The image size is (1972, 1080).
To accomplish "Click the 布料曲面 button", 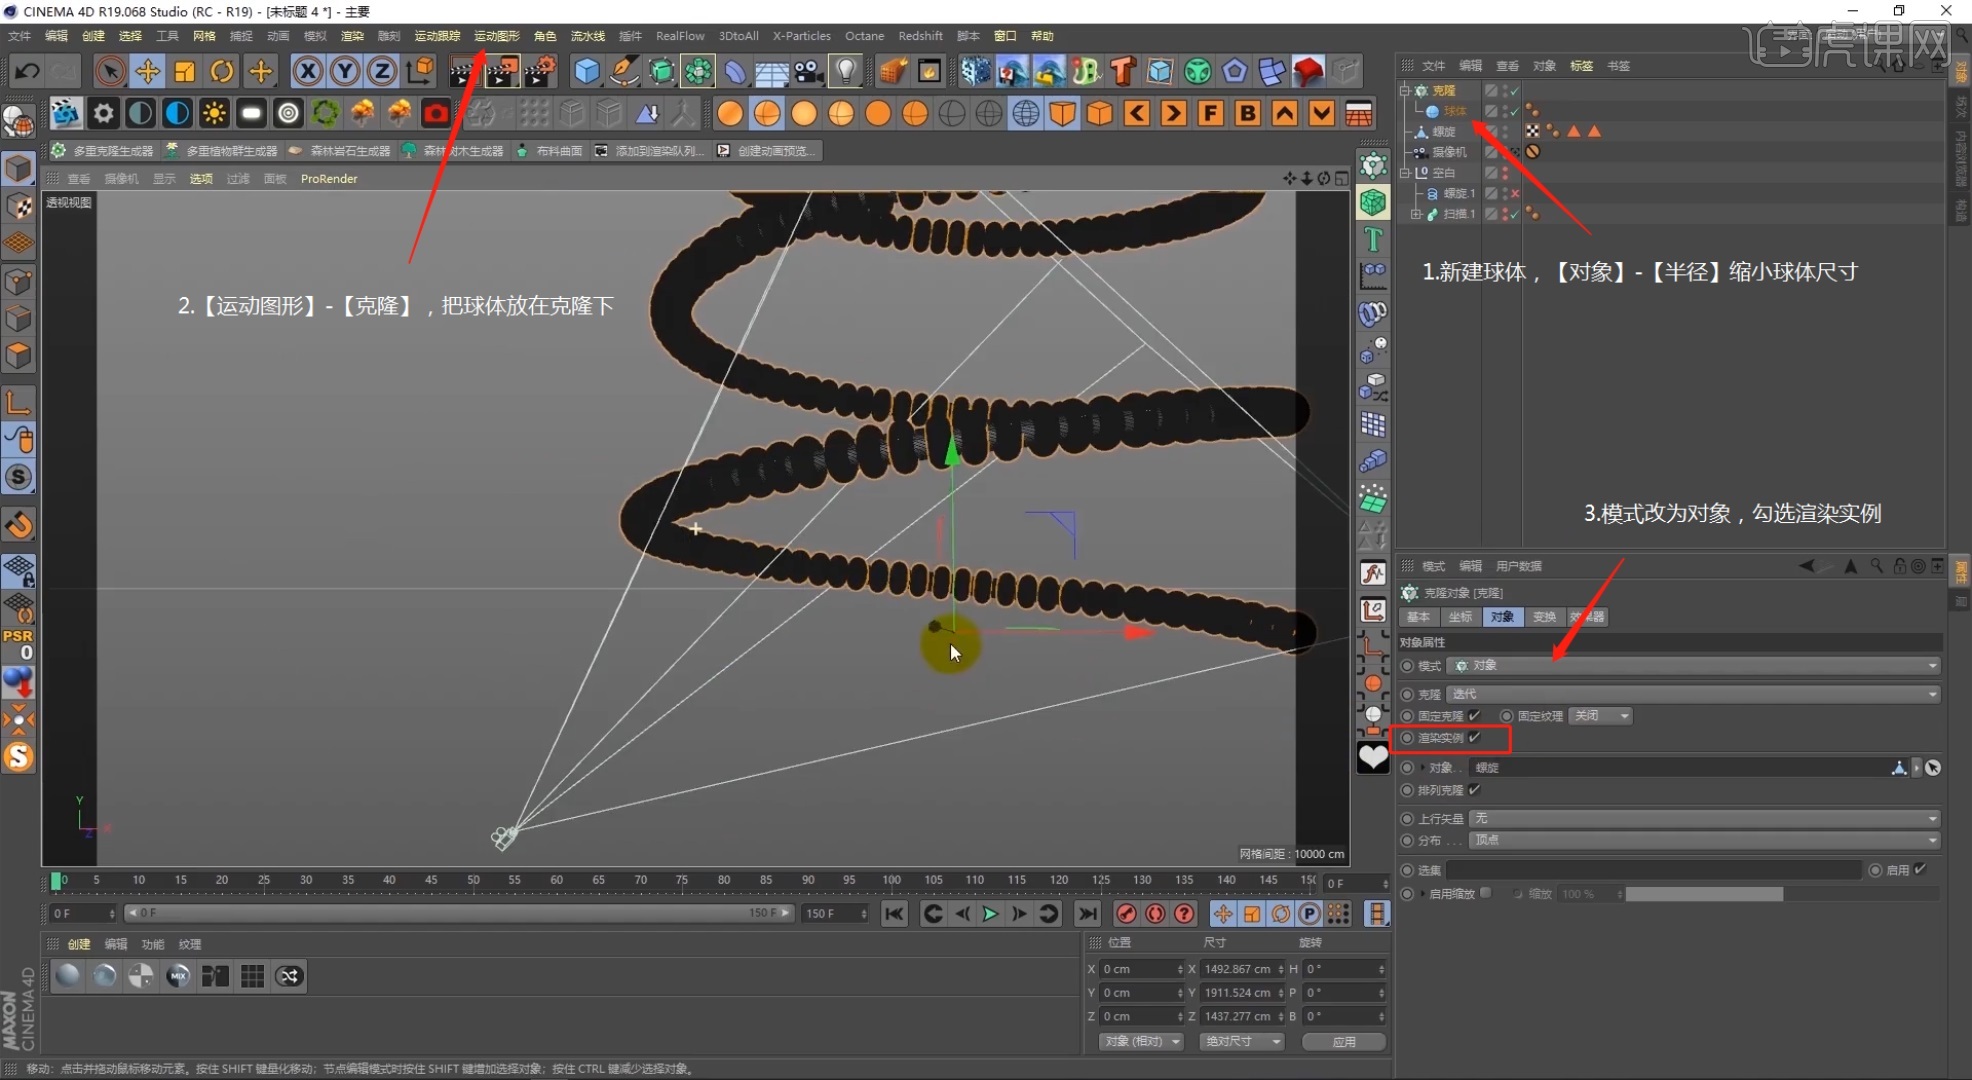I will [550, 151].
